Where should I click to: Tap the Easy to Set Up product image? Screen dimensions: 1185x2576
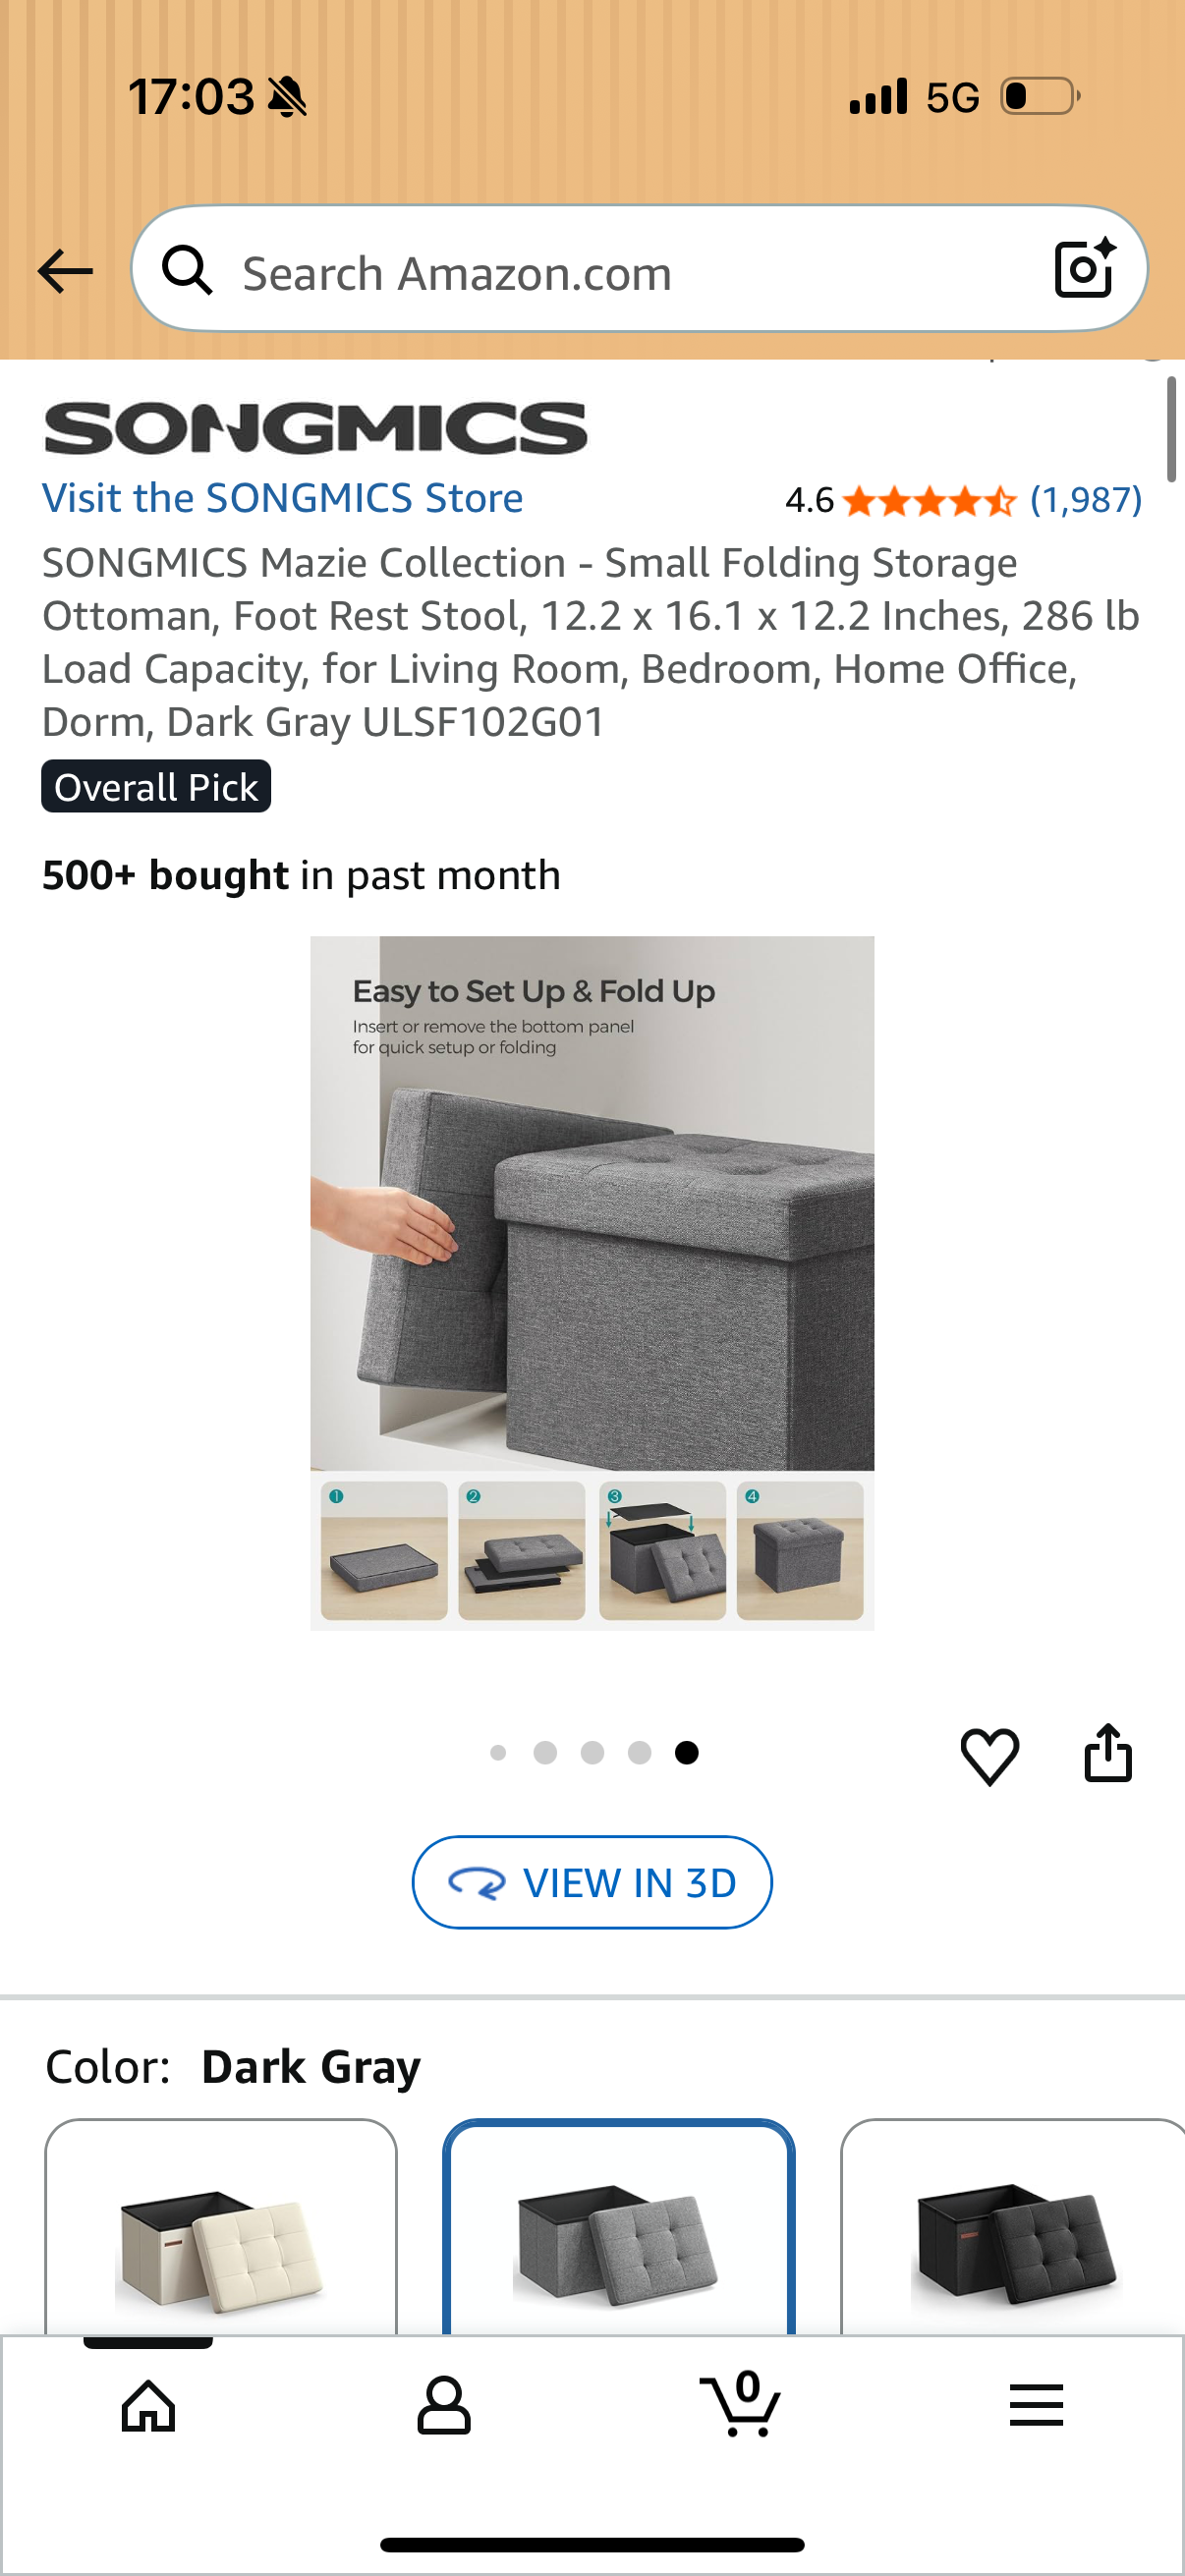click(x=592, y=1283)
